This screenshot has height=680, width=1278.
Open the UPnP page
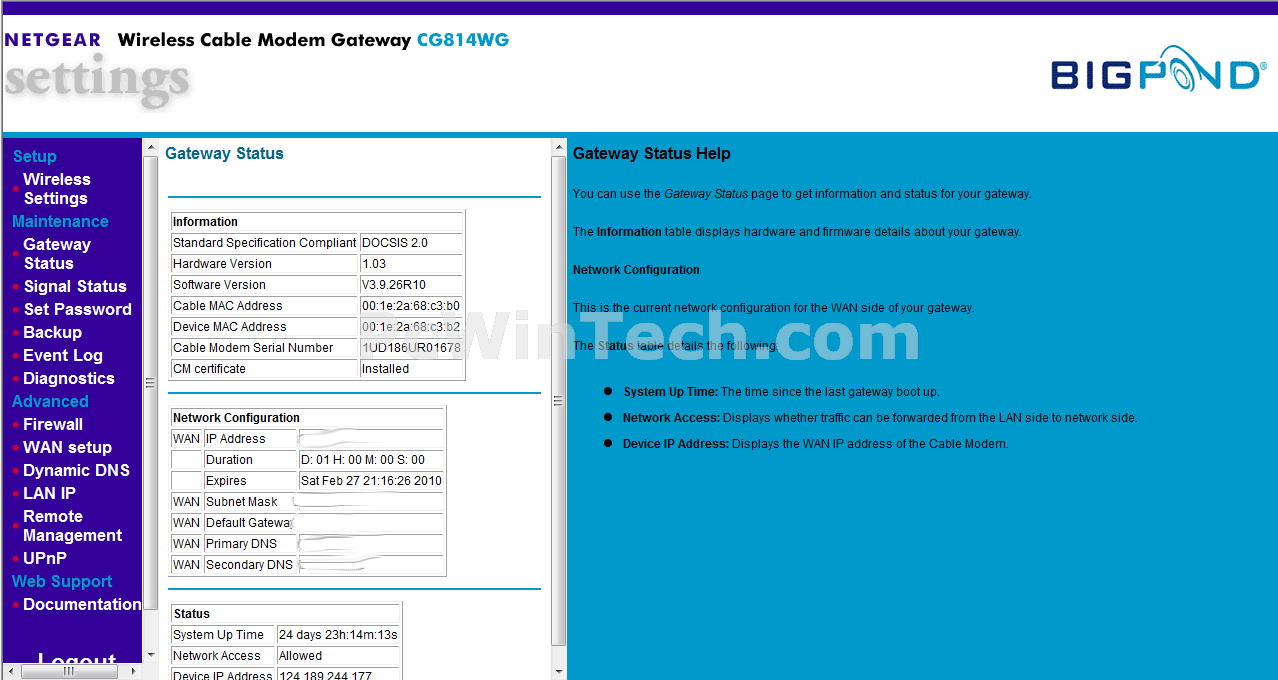[45, 559]
